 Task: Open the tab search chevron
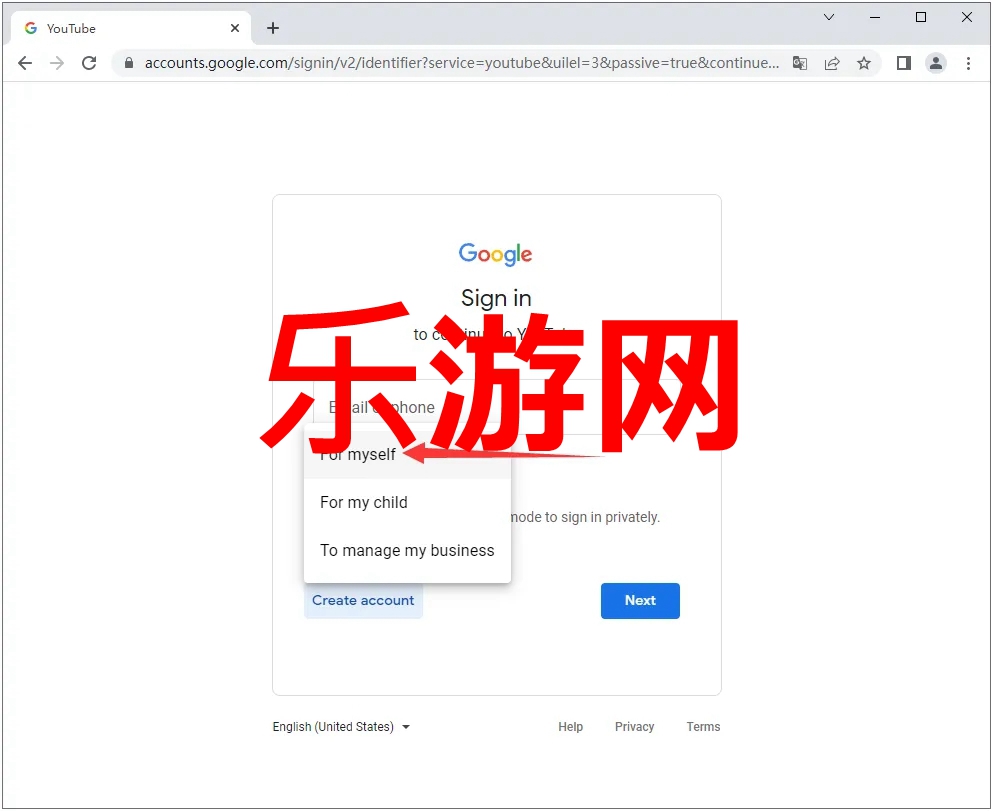829,17
